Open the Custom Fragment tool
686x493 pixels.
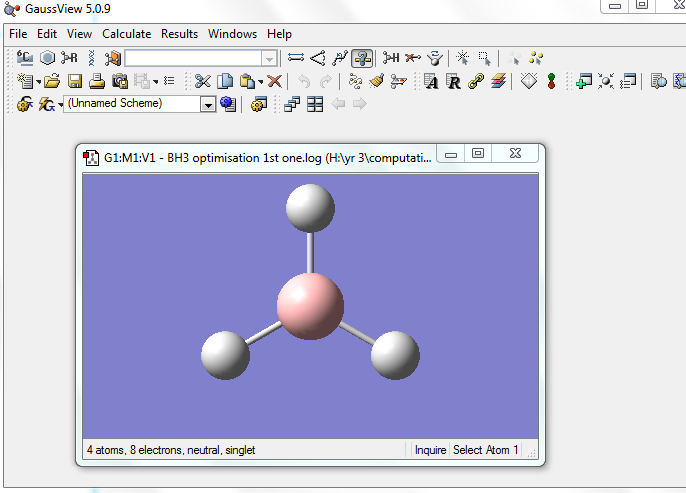coord(113,58)
